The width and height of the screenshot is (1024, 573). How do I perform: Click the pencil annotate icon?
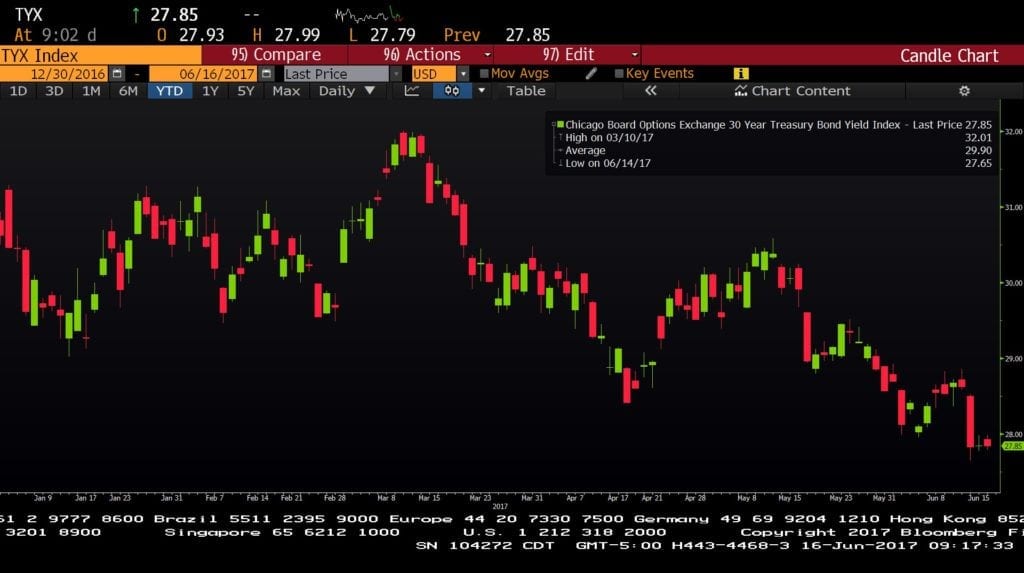[x=591, y=74]
